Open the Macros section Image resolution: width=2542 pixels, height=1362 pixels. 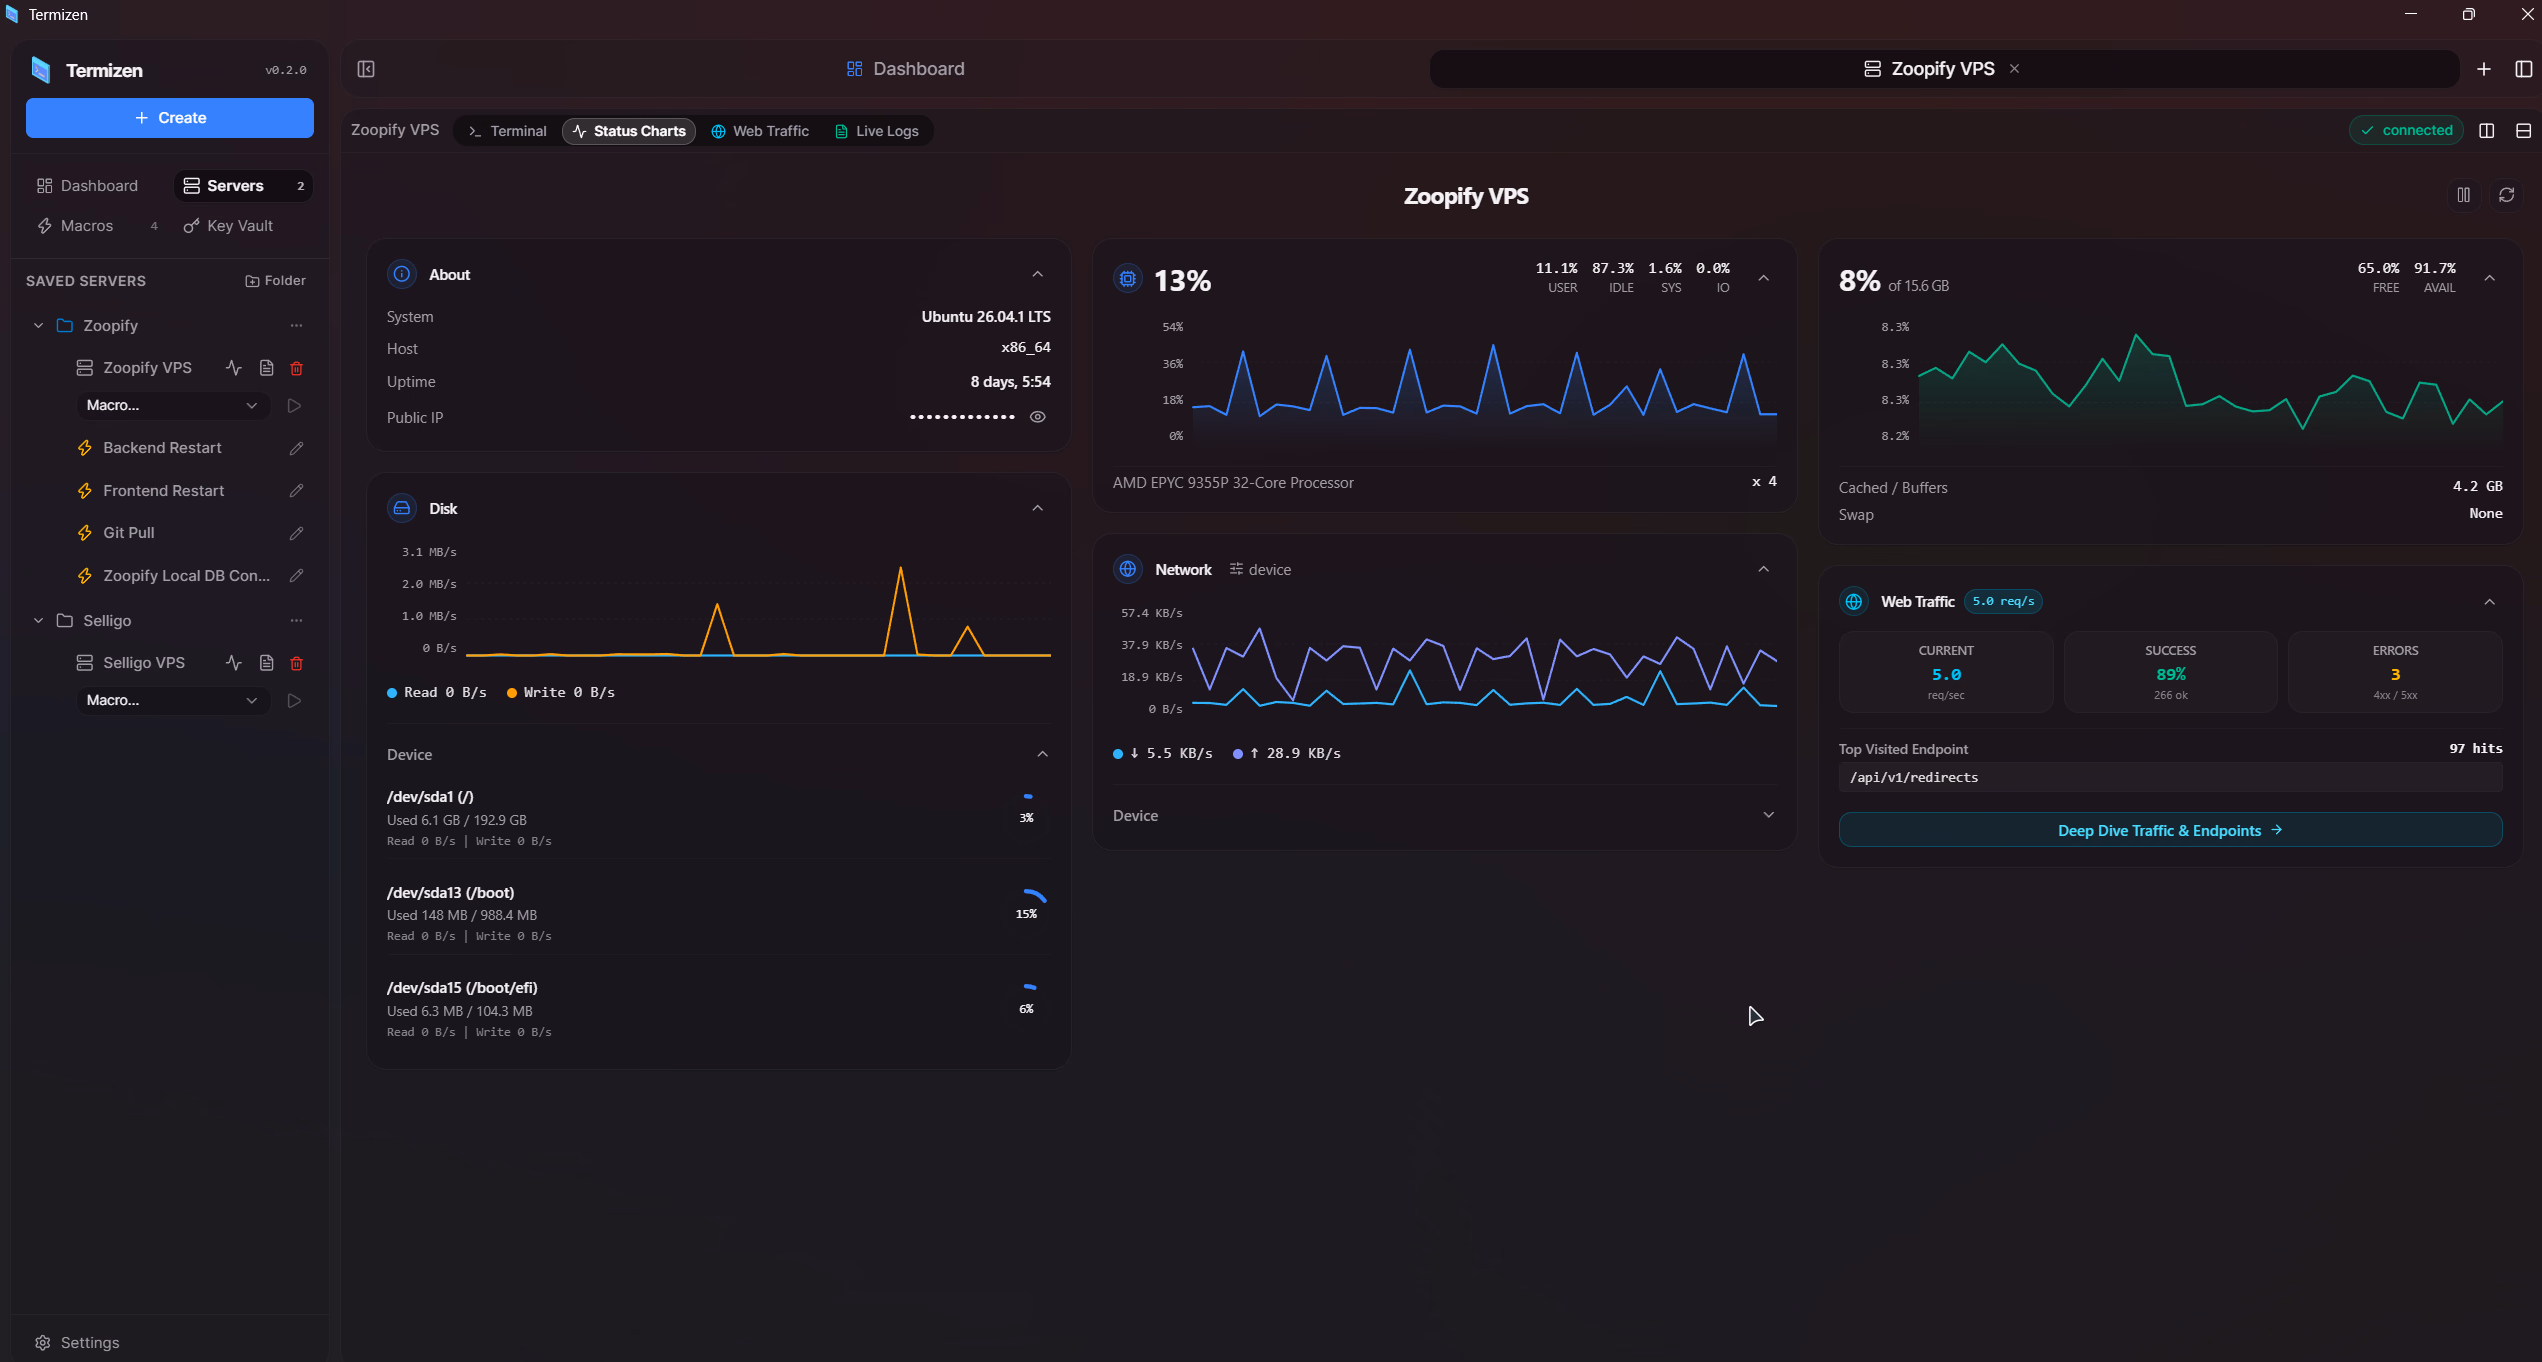98,226
